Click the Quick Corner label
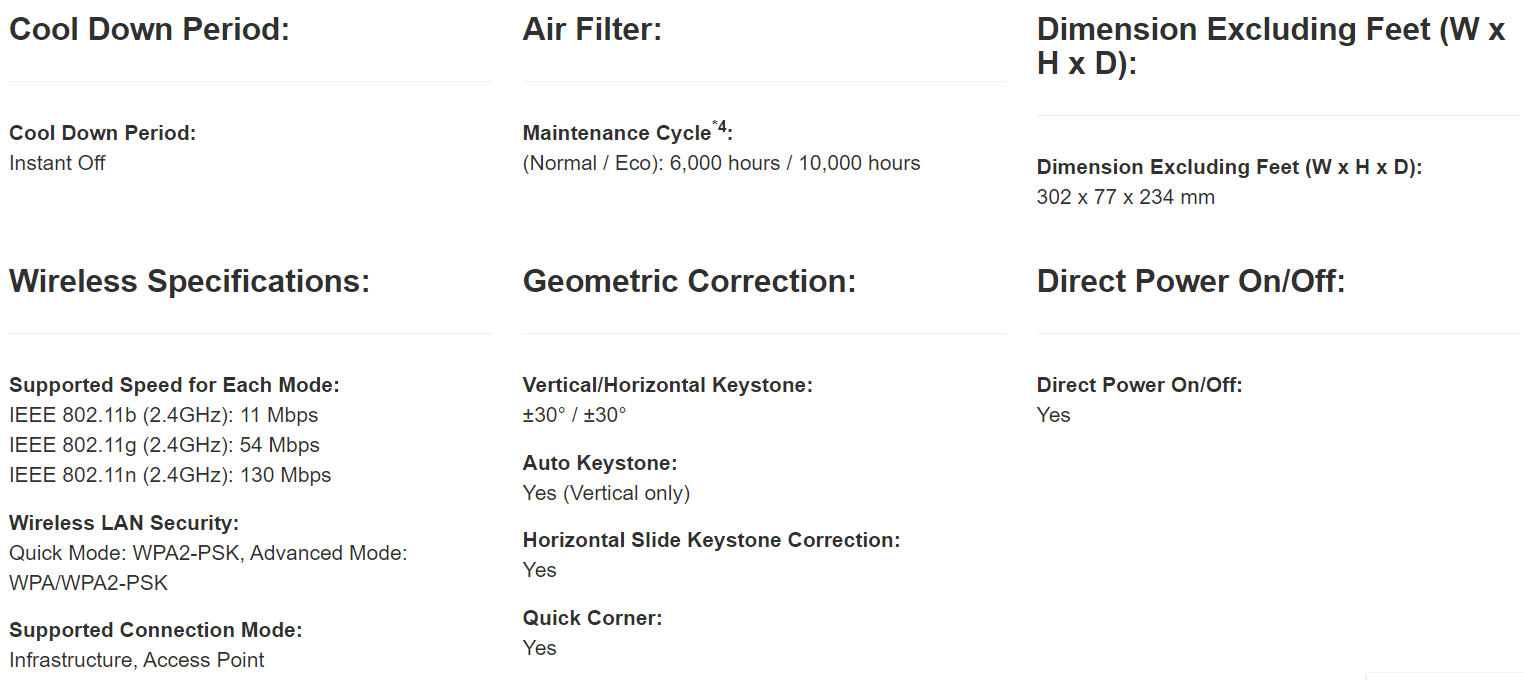 click(592, 618)
